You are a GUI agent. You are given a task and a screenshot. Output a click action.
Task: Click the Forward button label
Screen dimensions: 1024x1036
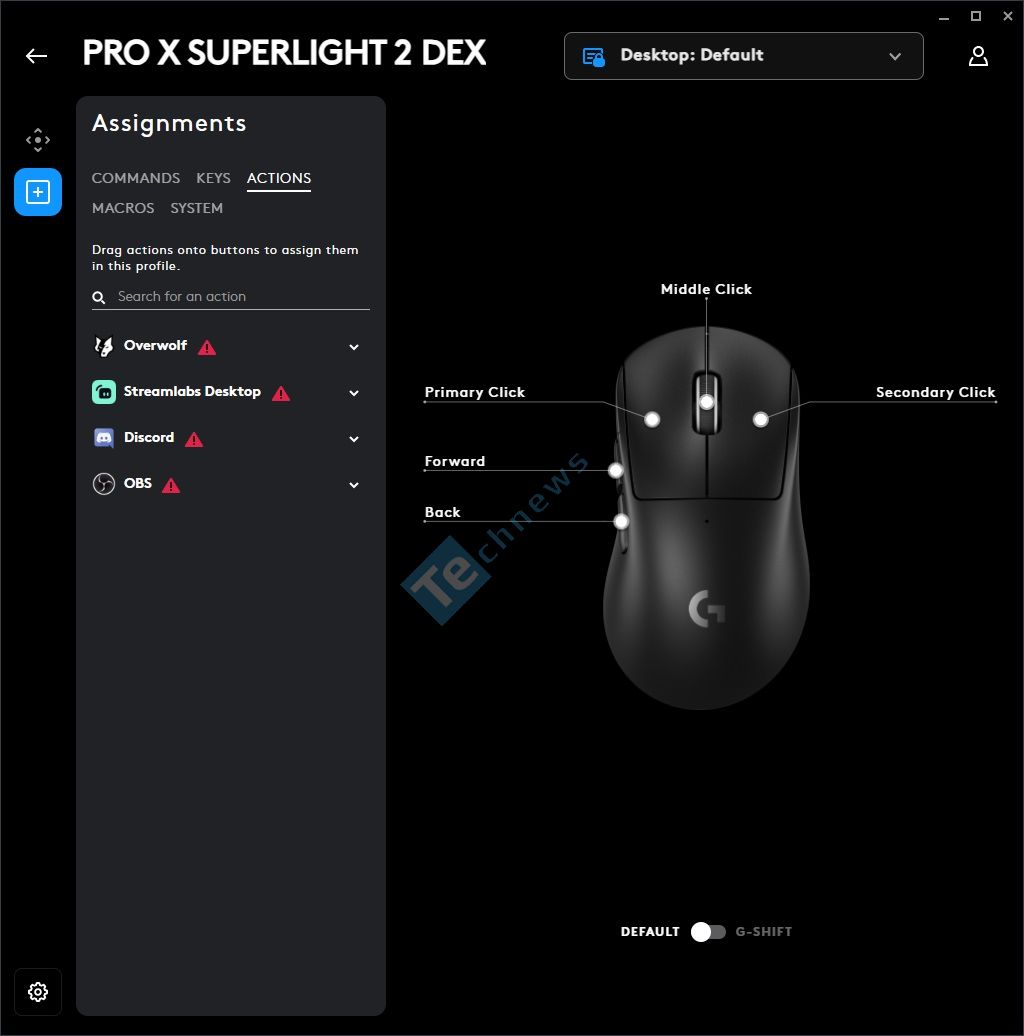pyautogui.click(x=455, y=461)
